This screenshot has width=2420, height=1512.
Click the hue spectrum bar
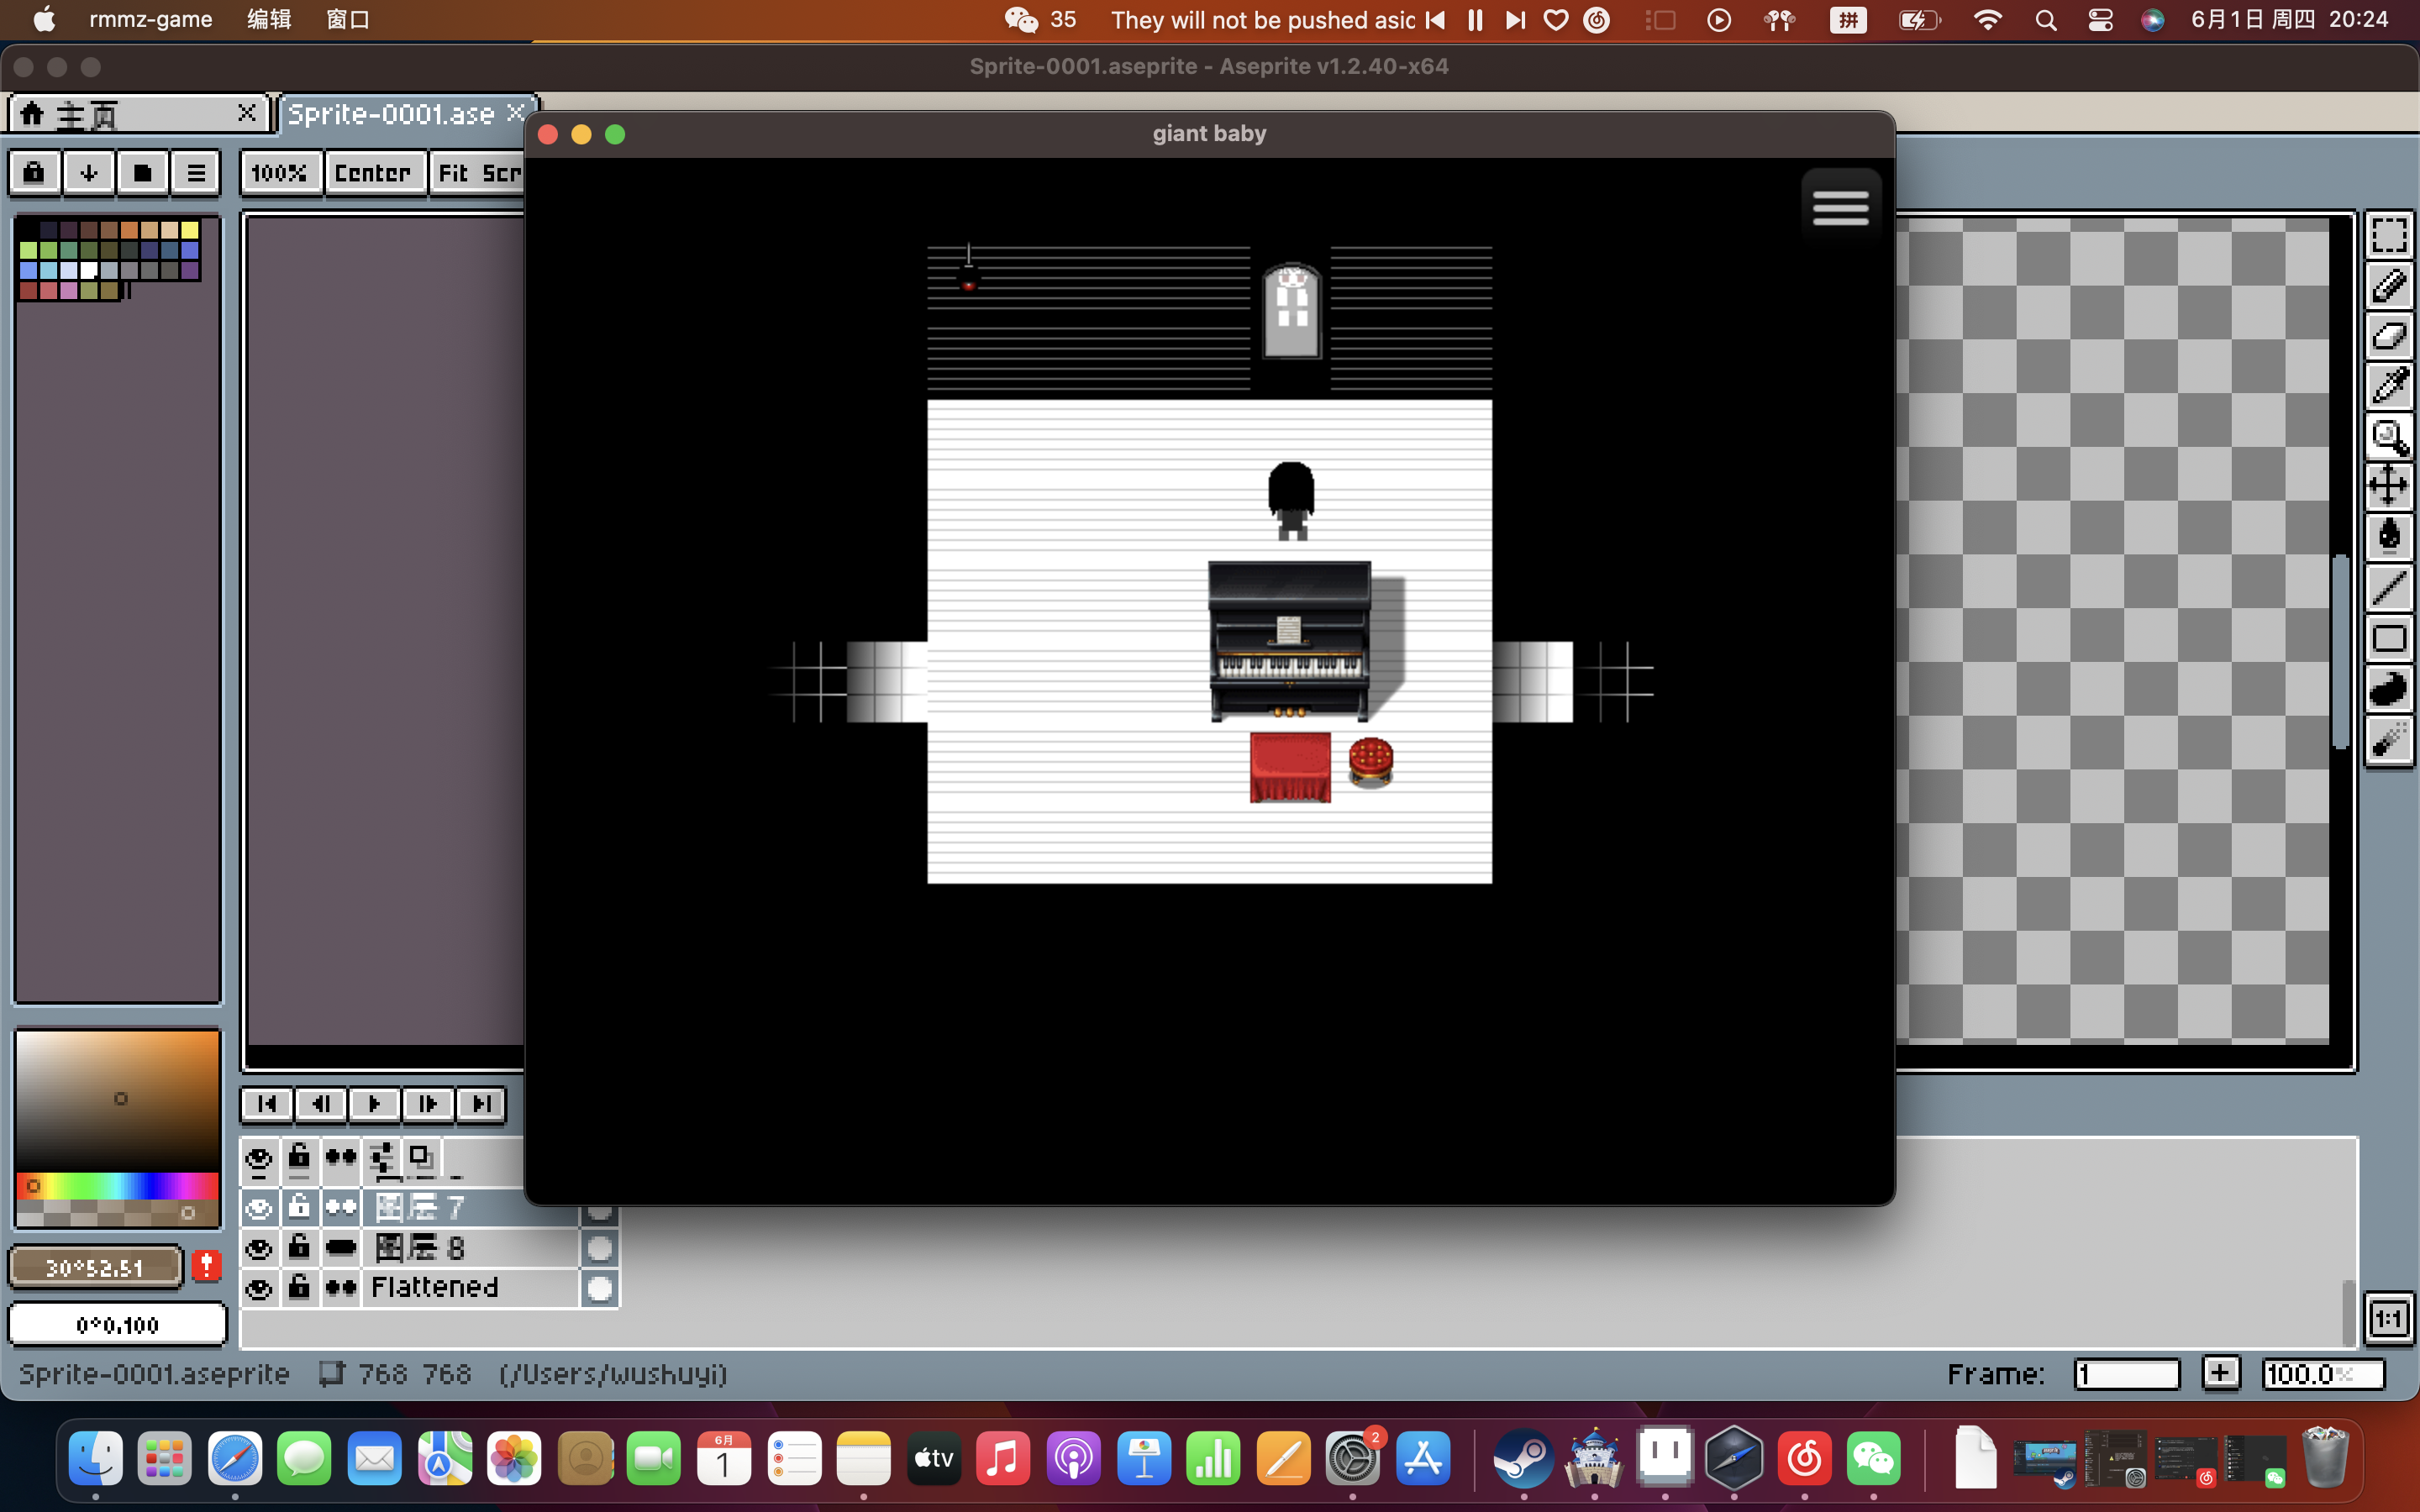coord(117,1186)
